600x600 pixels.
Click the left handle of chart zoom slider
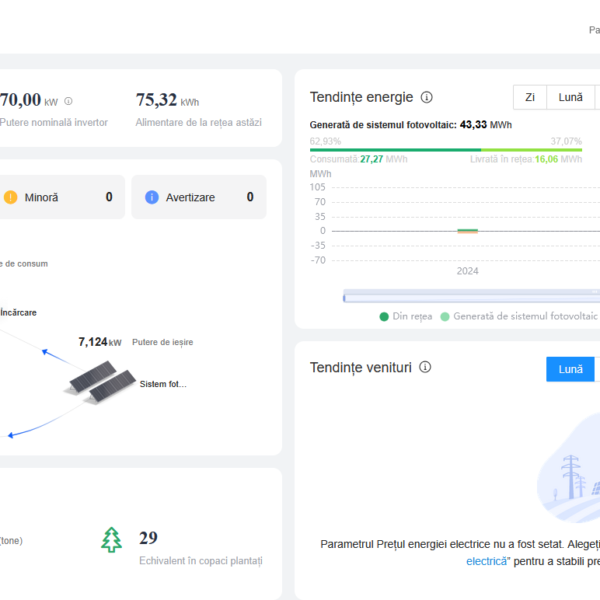344,296
